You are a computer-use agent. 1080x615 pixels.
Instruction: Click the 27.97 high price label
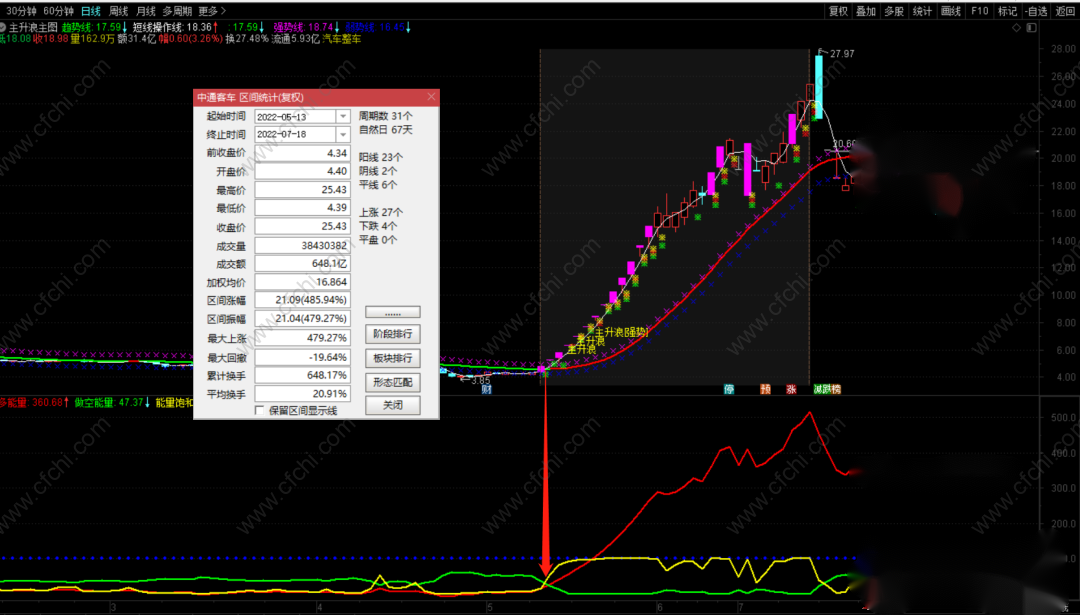coord(842,54)
